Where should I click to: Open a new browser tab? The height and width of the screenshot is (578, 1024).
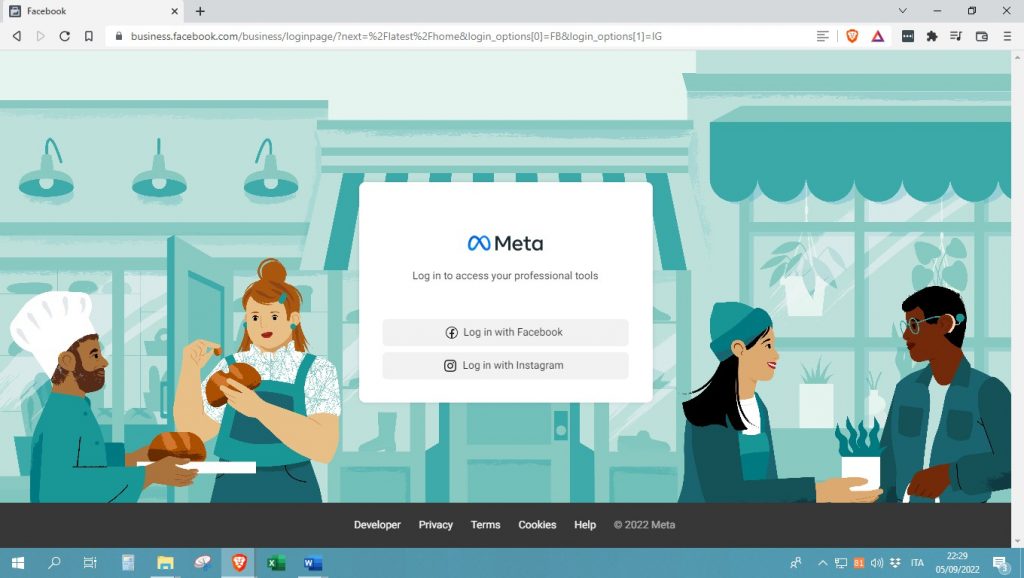click(x=202, y=13)
